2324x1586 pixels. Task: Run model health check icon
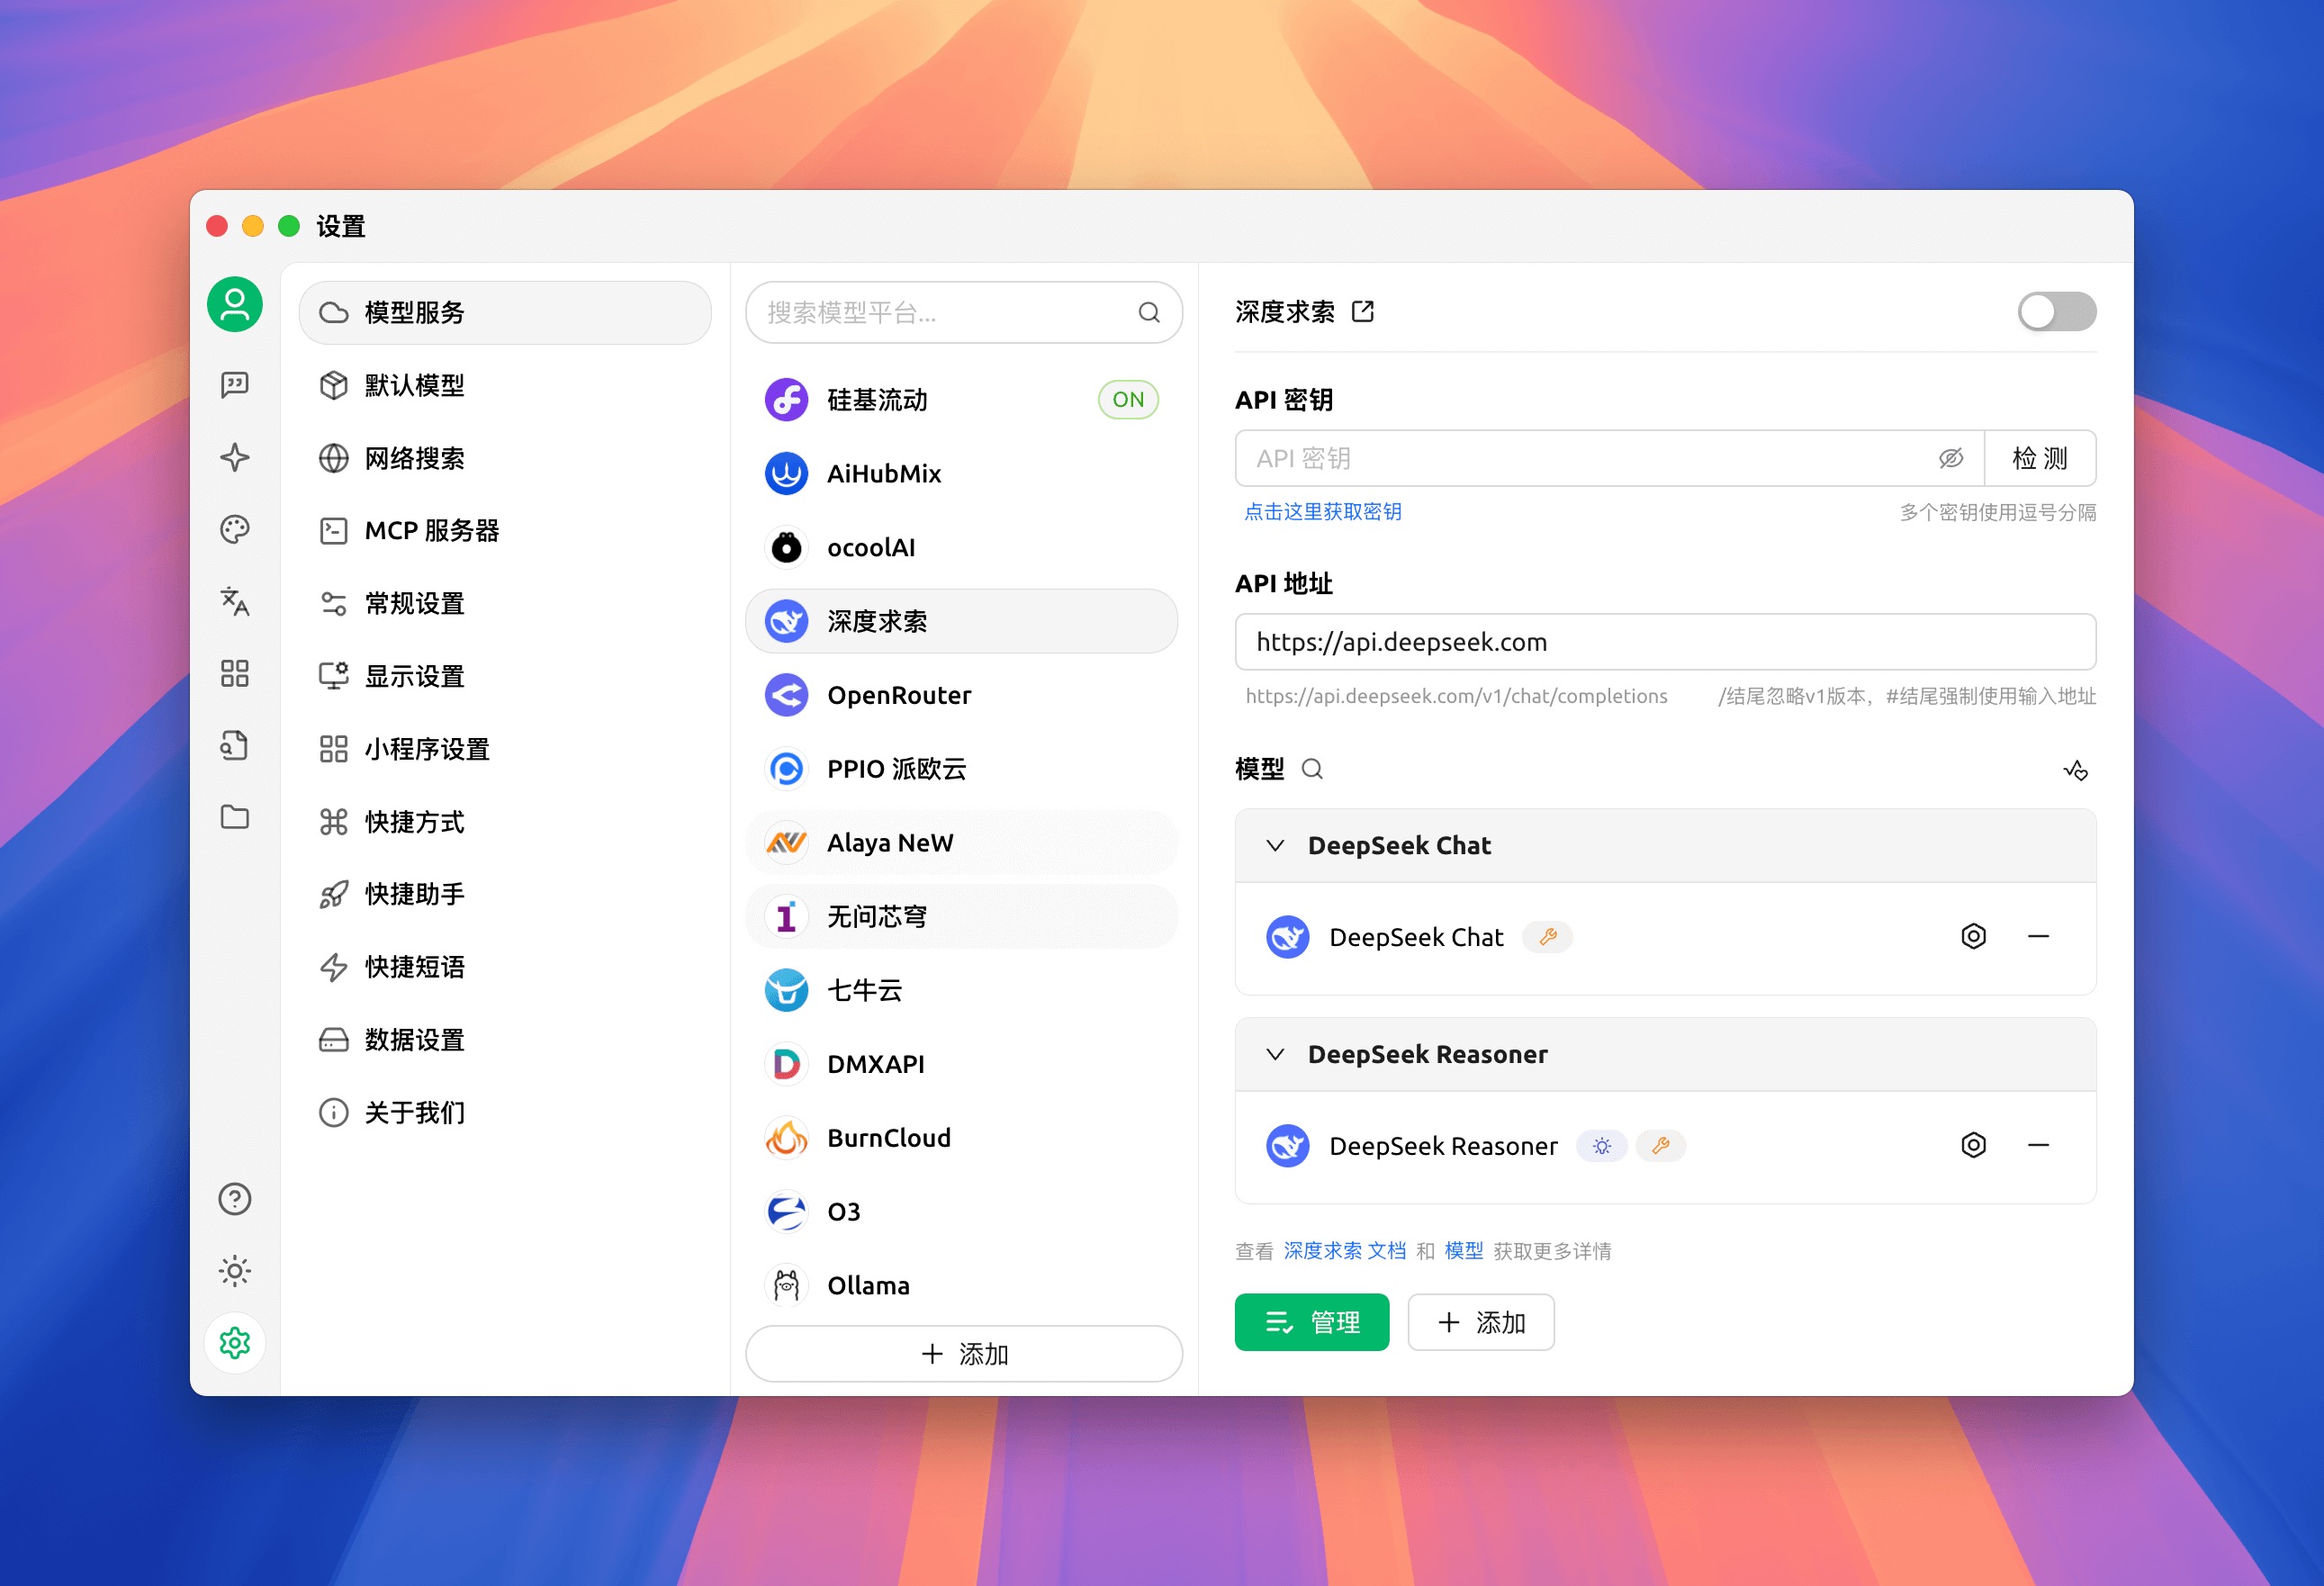(x=2075, y=770)
